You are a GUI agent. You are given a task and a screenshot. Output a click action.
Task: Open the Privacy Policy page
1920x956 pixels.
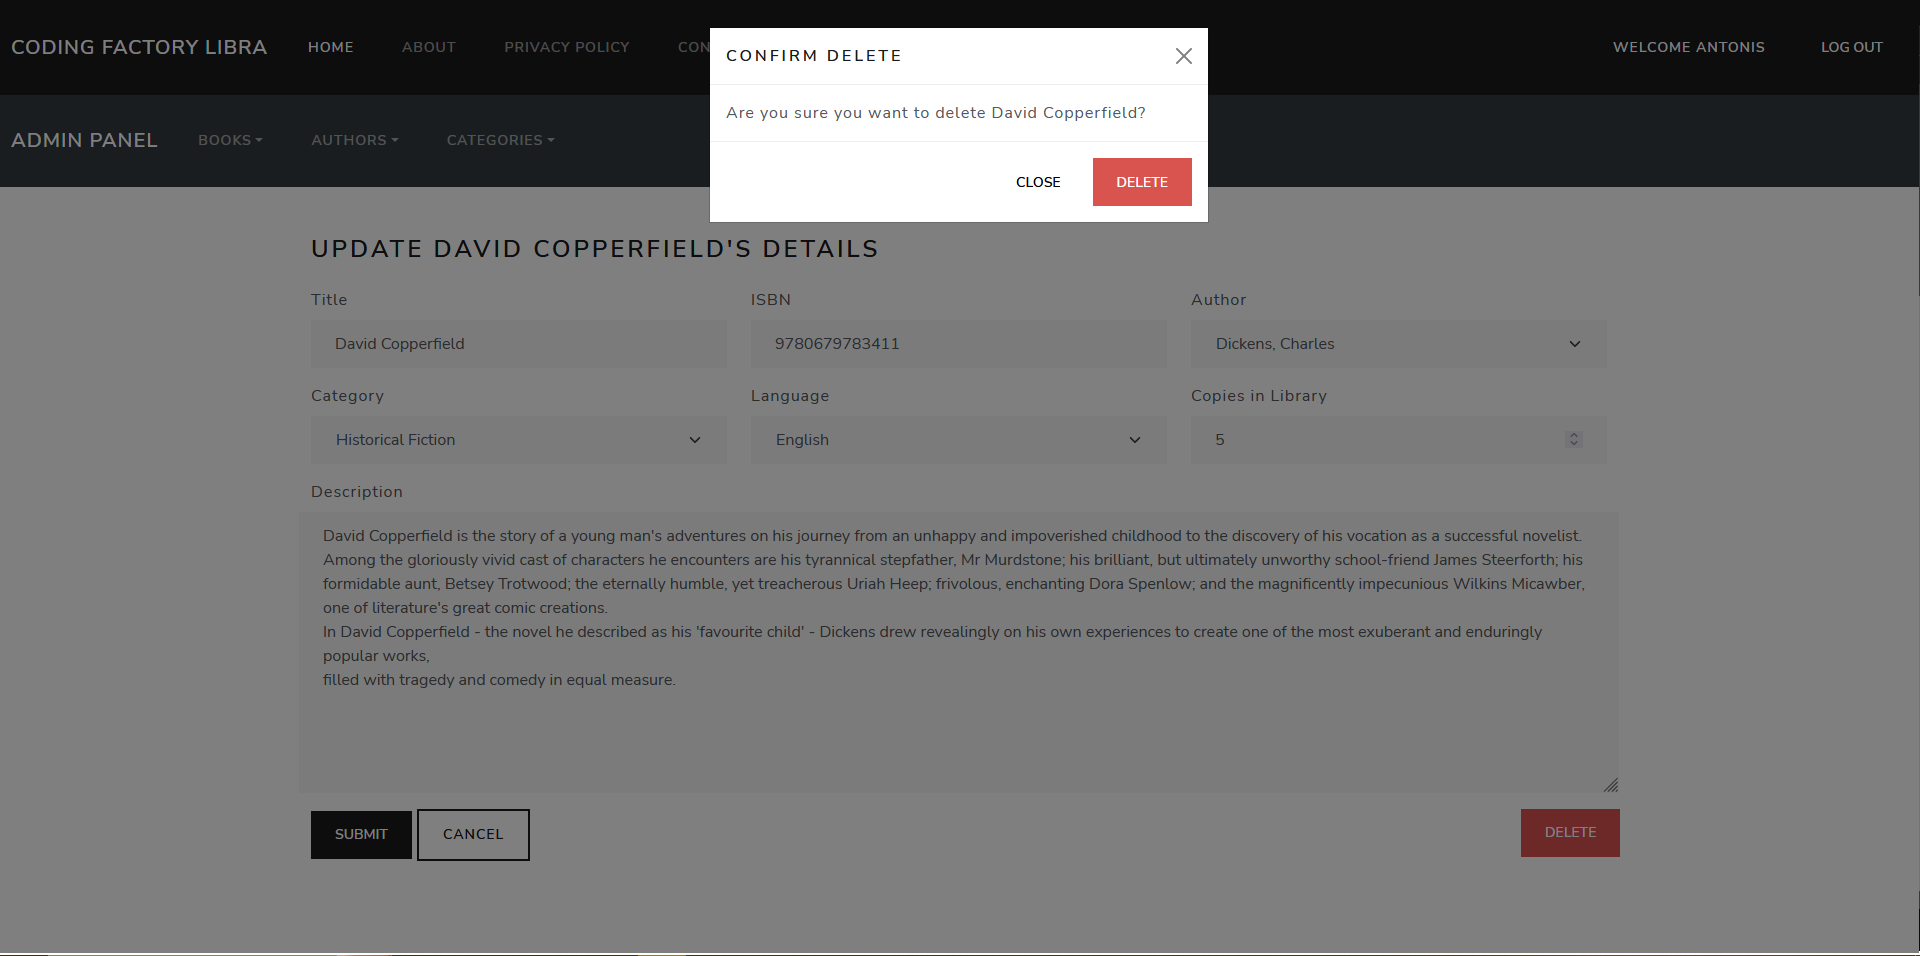[x=567, y=47]
